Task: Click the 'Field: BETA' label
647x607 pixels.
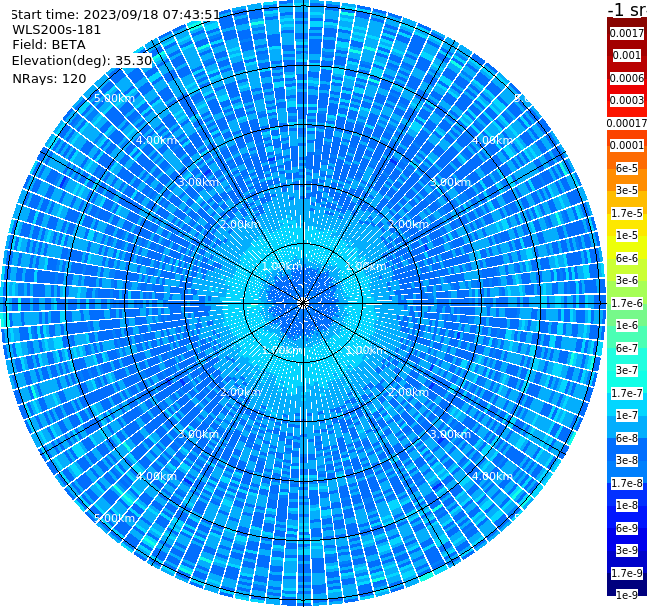Action: (49, 45)
